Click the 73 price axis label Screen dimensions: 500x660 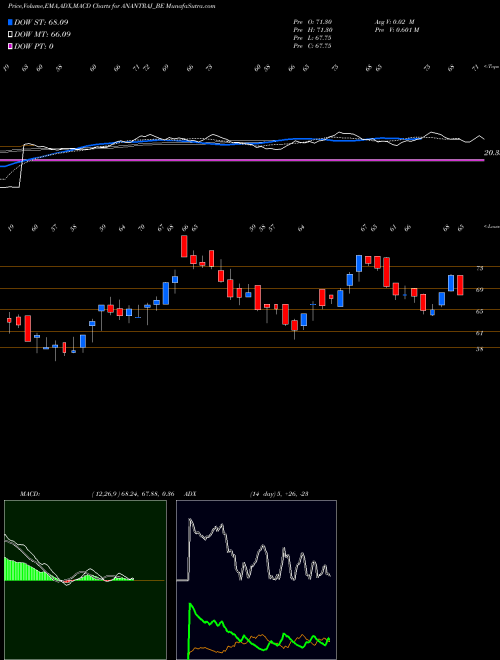tap(479, 268)
